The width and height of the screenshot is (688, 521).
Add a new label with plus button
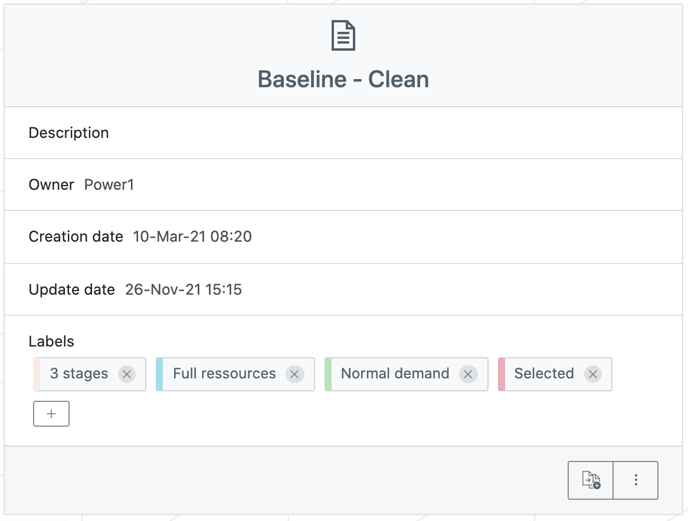click(51, 413)
